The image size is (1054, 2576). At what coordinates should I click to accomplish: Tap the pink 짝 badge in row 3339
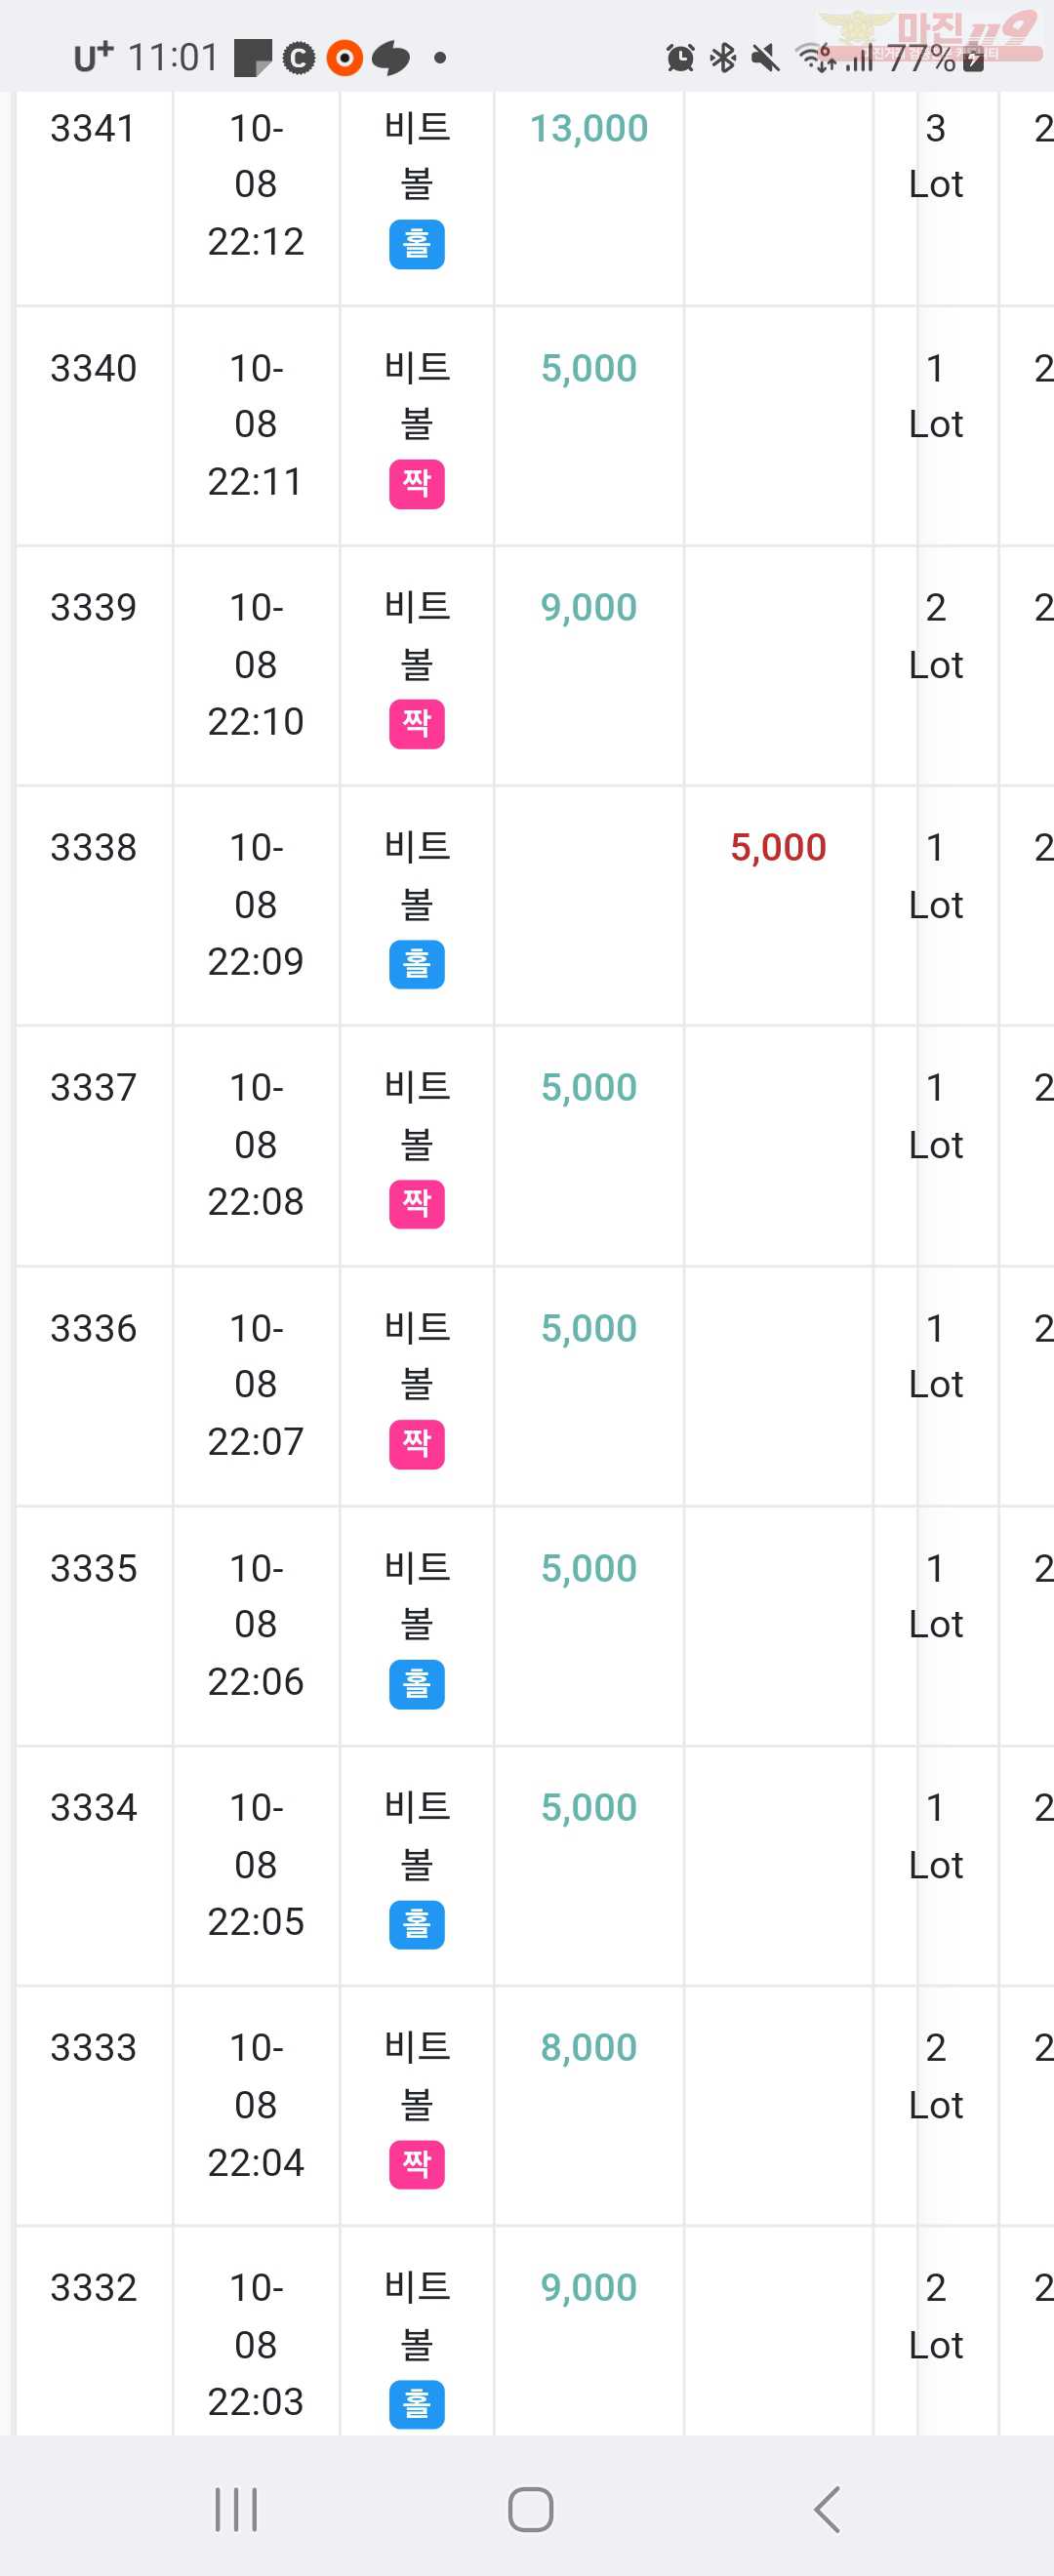point(416,724)
